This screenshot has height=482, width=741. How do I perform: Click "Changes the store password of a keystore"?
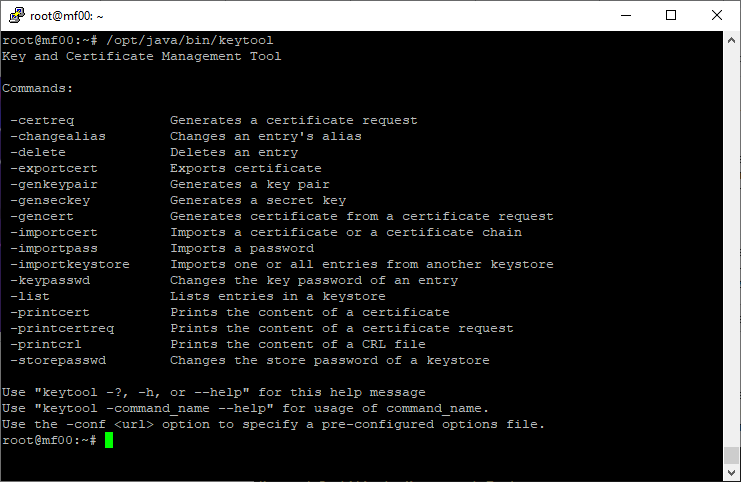click(330, 361)
